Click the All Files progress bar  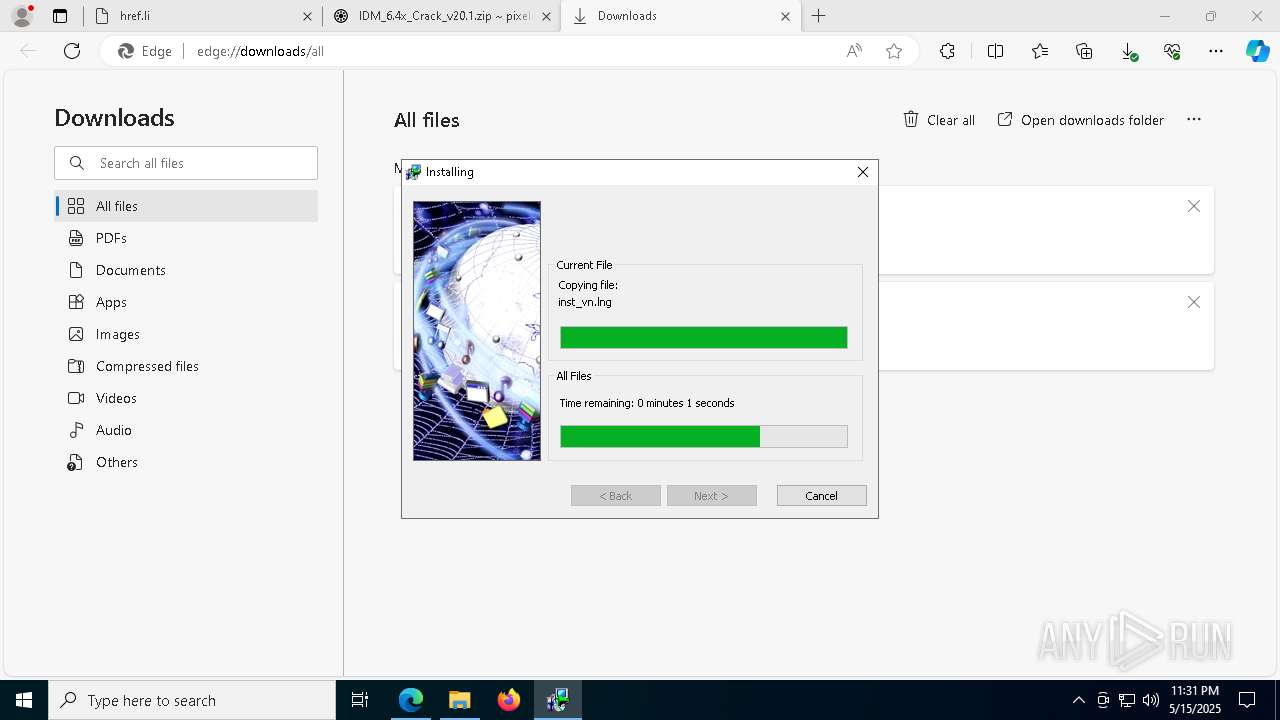(703, 436)
